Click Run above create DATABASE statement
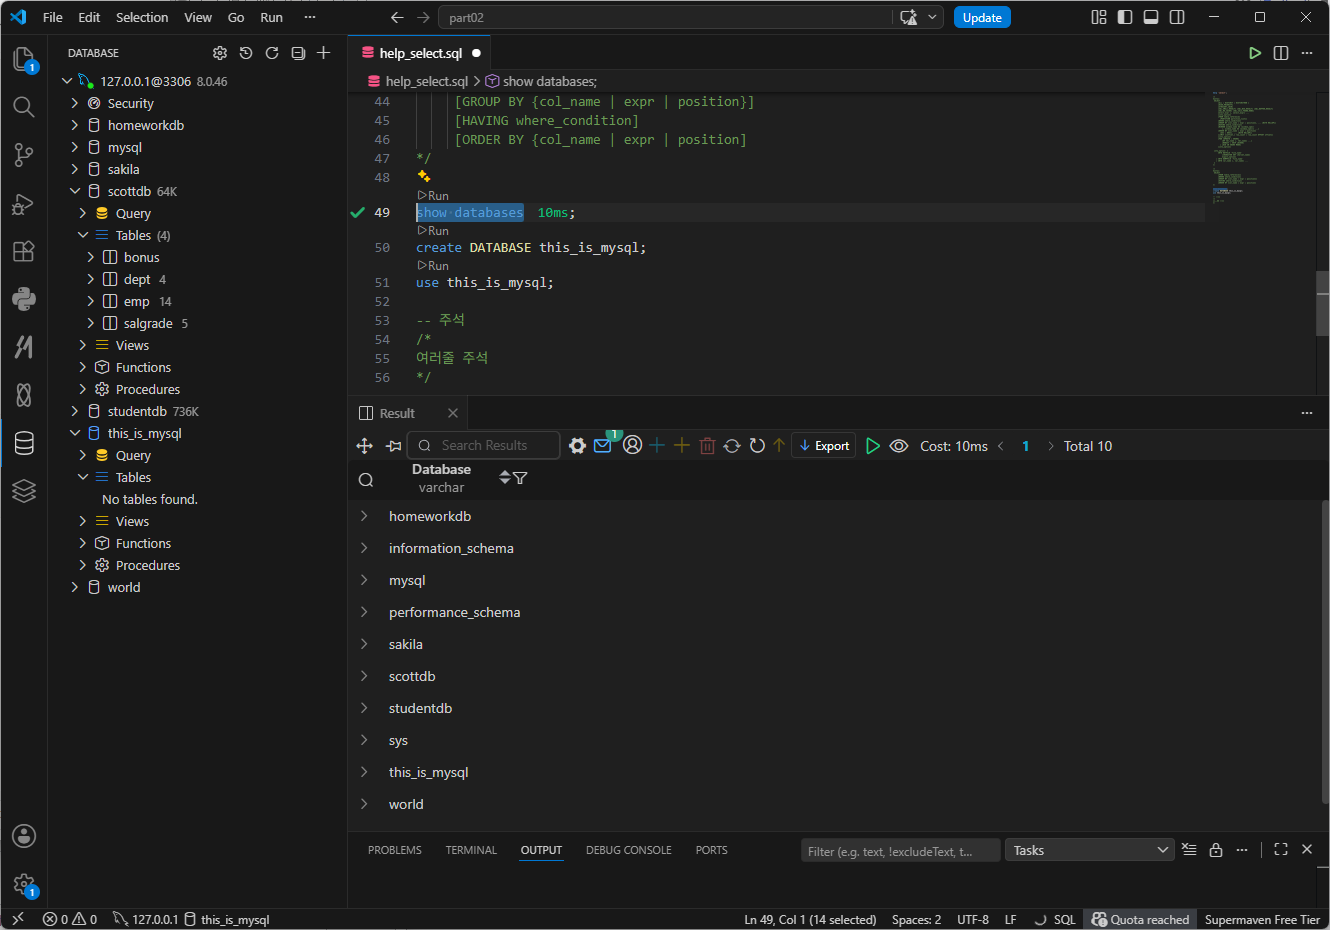The width and height of the screenshot is (1330, 930). click(x=433, y=231)
